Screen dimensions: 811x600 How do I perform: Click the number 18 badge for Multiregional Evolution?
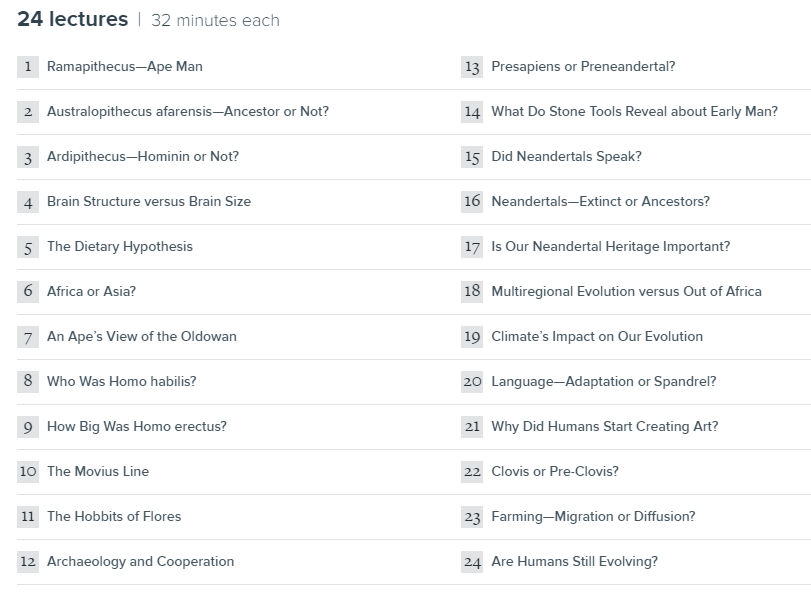[x=472, y=292]
